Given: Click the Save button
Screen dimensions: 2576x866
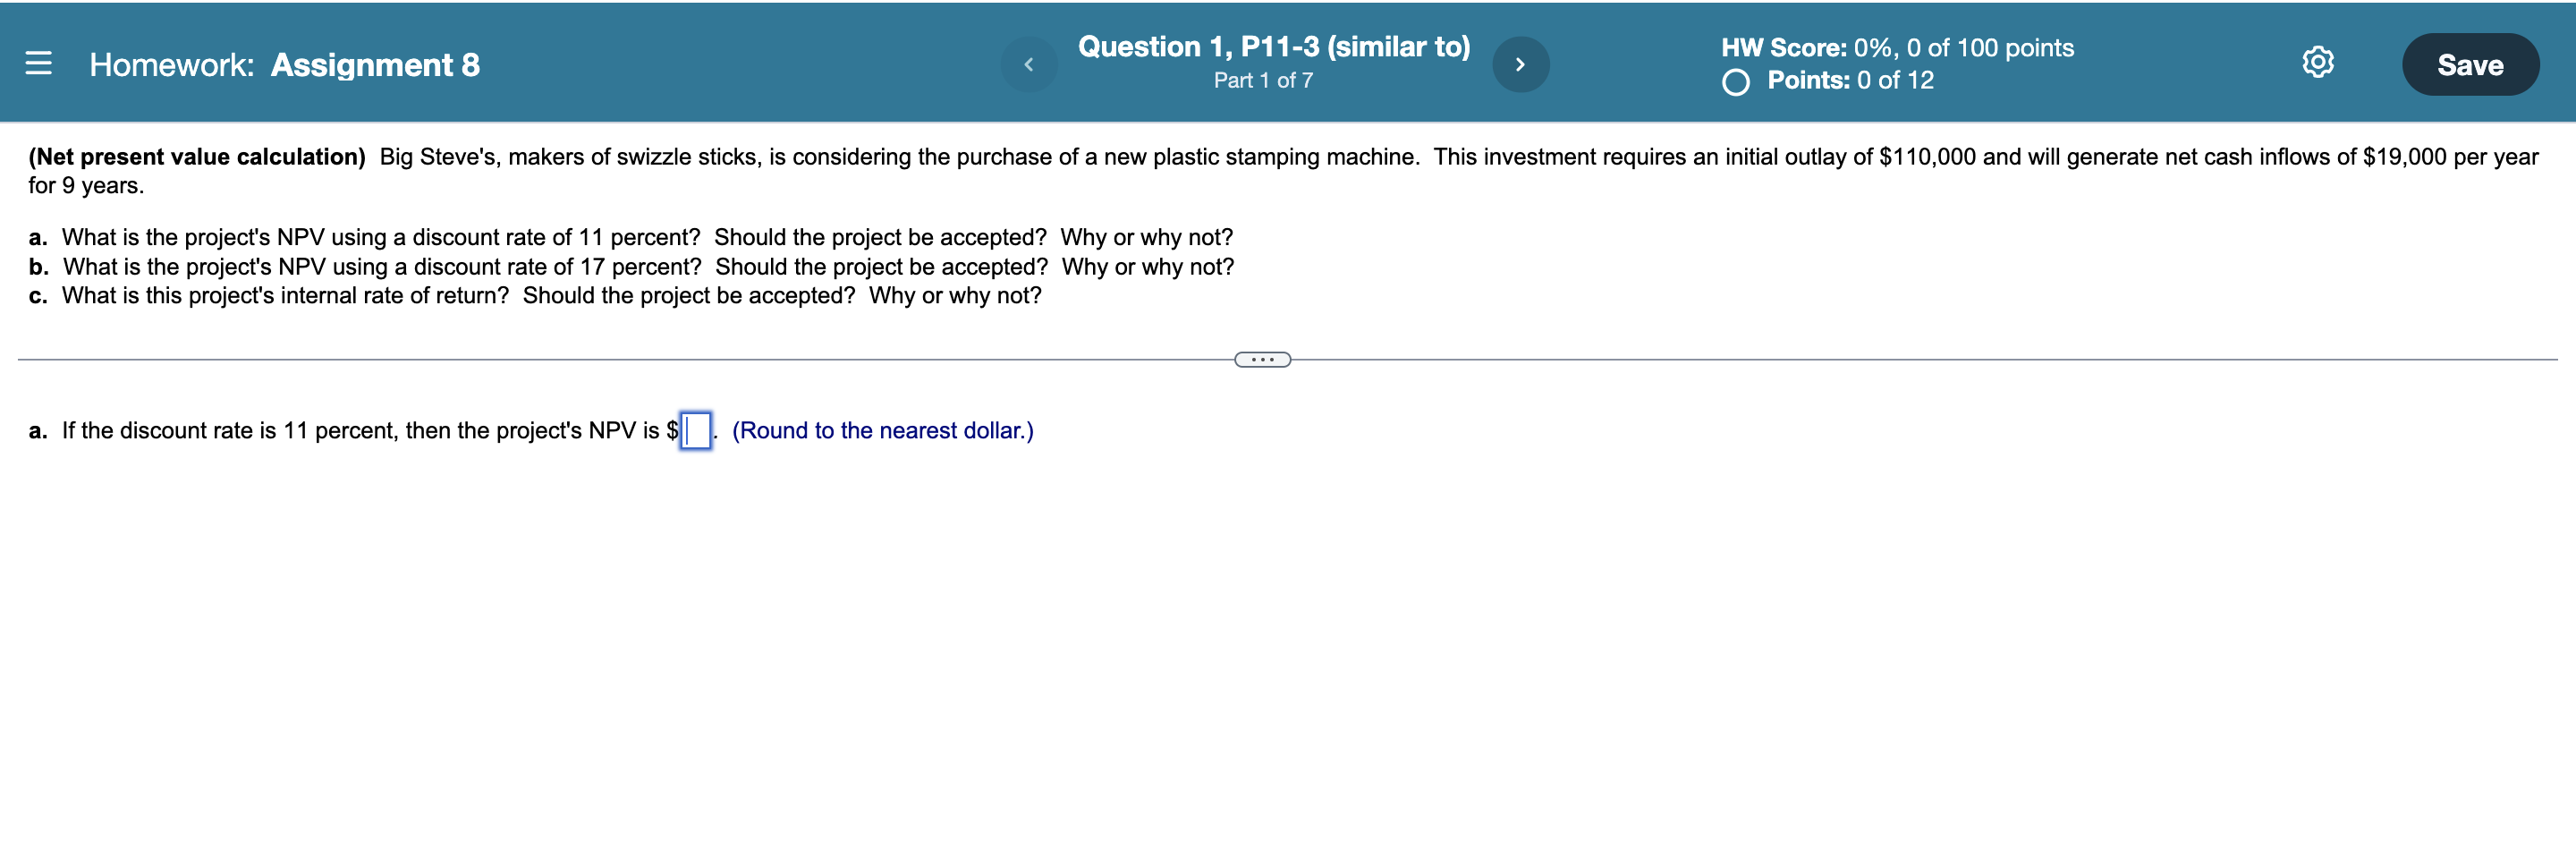Looking at the screenshot, I should point(2470,64).
